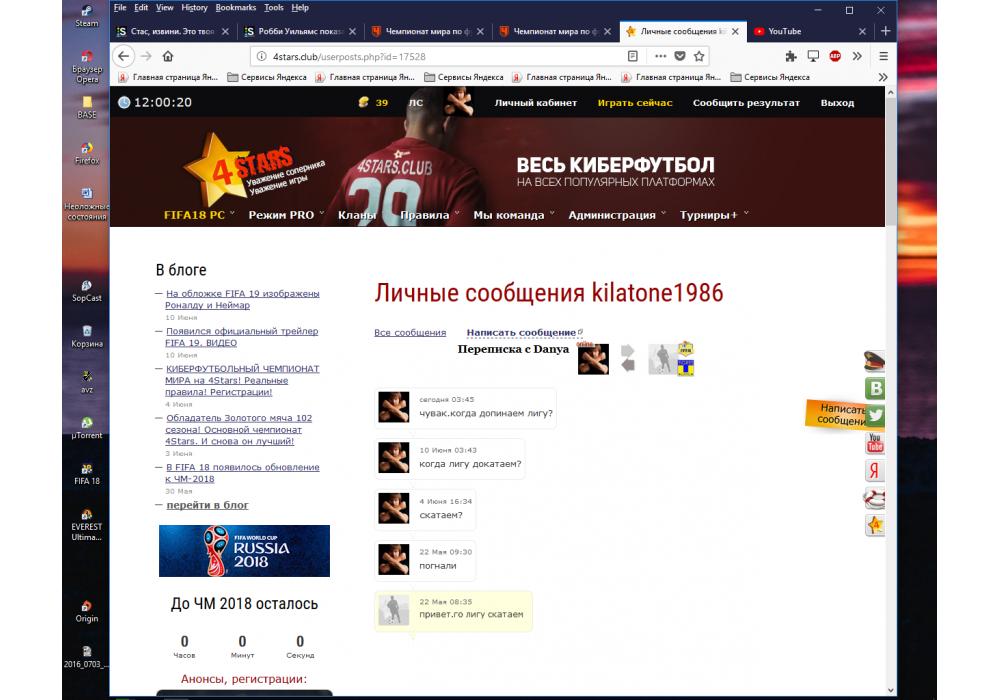Click the browser Home button
This screenshot has height=700, width=1000.
(168, 56)
